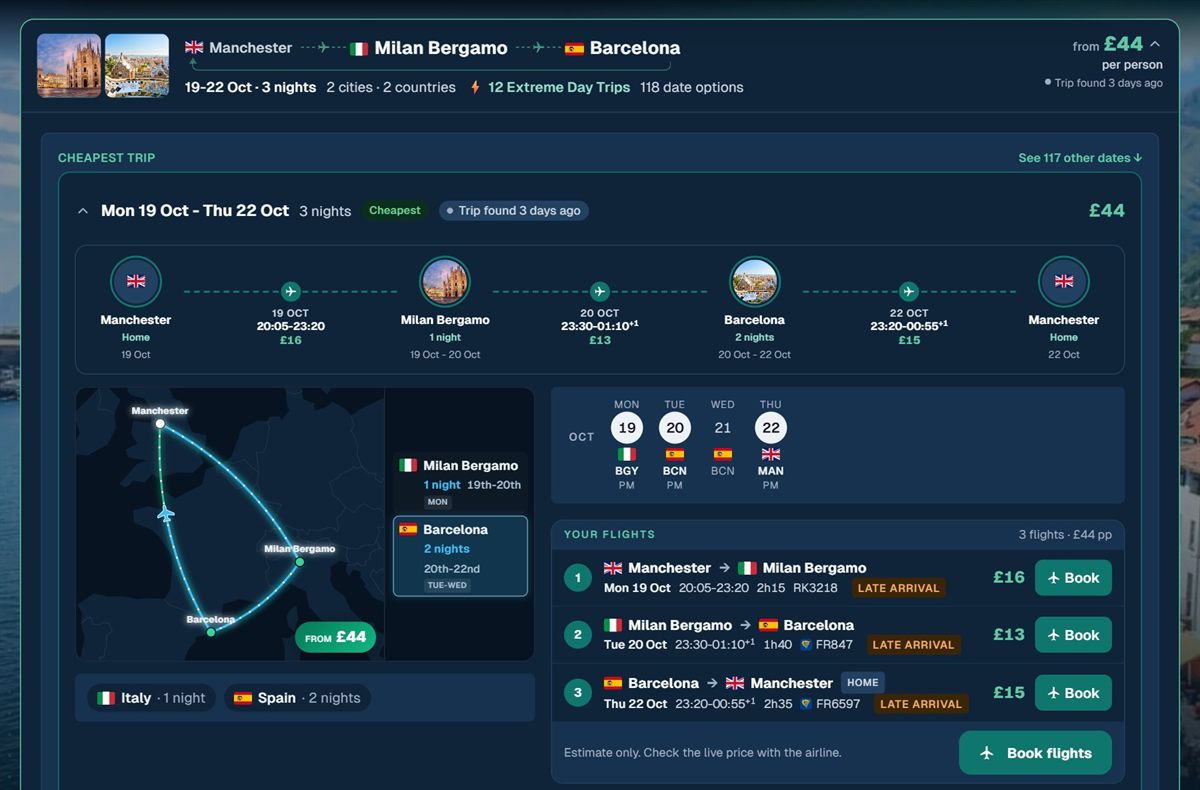Image resolution: width=1200 pixels, height=790 pixels.
Task: Click the FROM £44 badge on the map
Action: (335, 638)
